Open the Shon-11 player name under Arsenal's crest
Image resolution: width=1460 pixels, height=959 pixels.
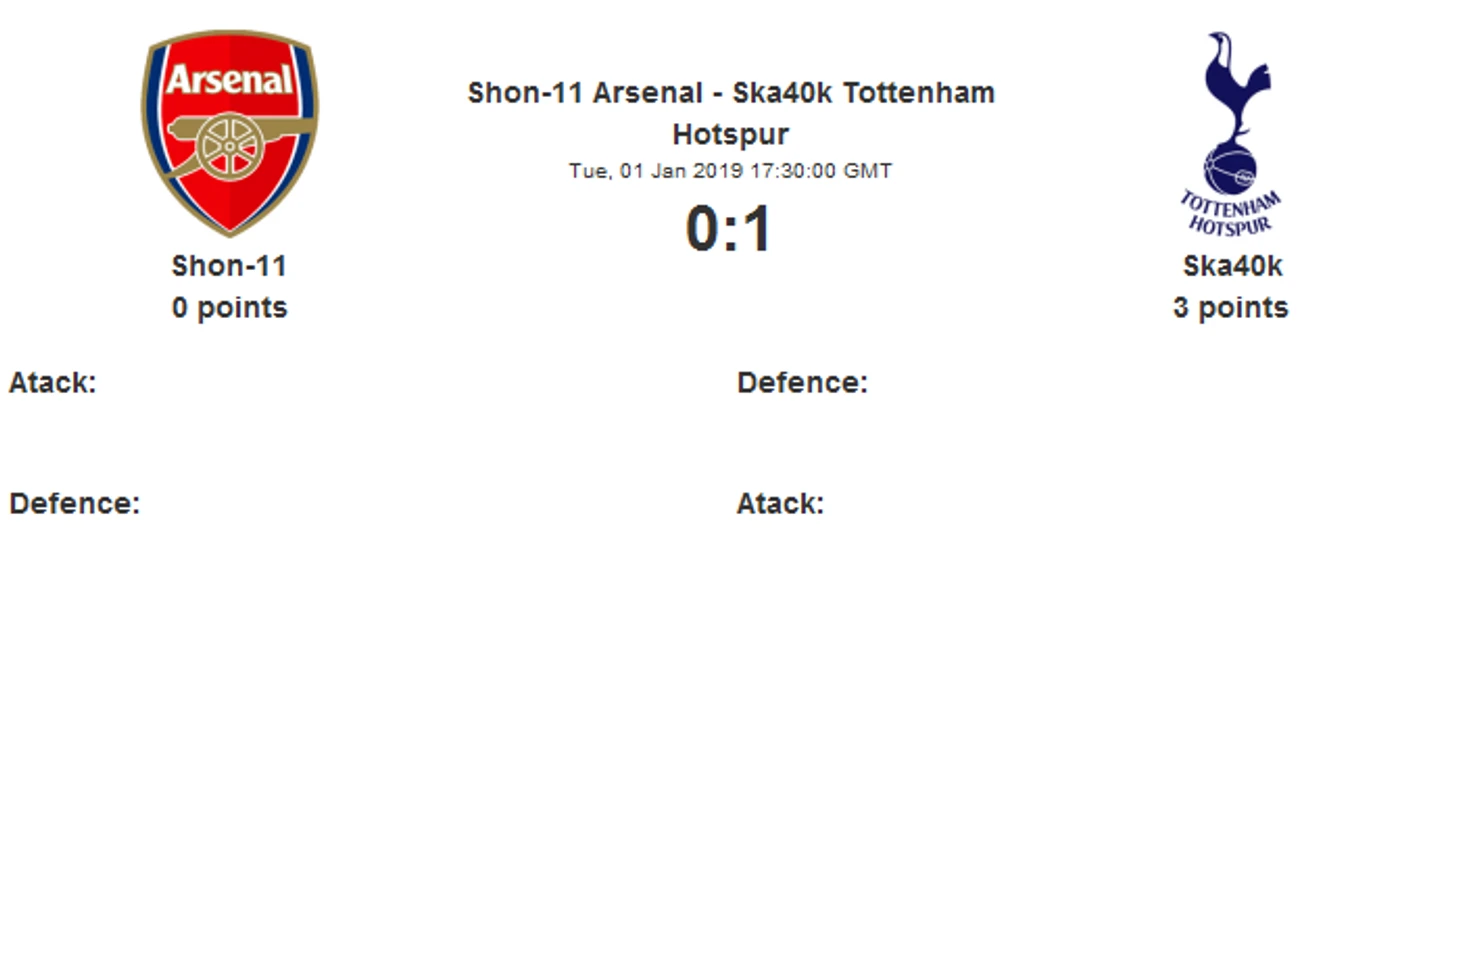tap(229, 266)
